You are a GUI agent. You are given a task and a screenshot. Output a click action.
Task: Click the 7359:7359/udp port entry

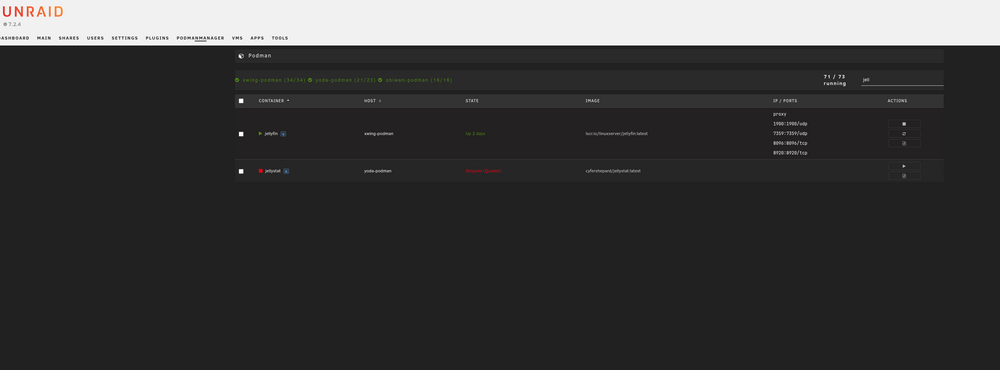tap(790, 133)
